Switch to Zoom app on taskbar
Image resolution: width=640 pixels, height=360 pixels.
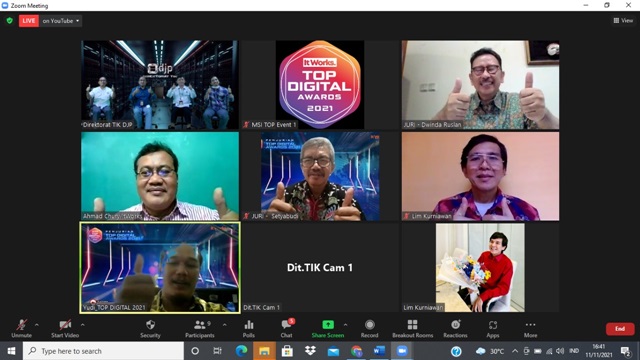click(x=402, y=351)
